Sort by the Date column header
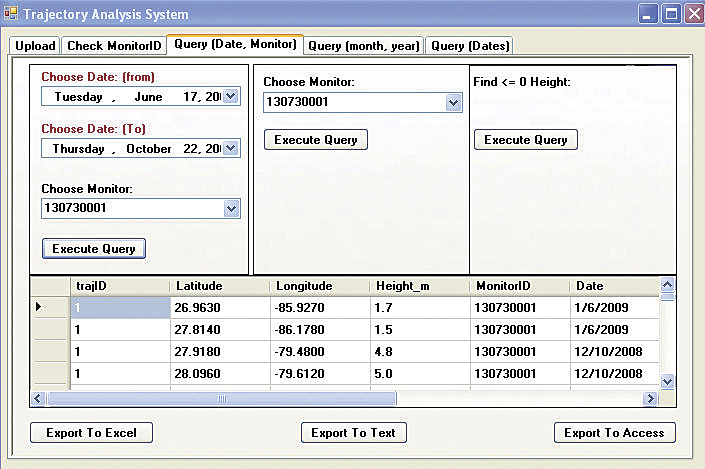 pos(615,286)
